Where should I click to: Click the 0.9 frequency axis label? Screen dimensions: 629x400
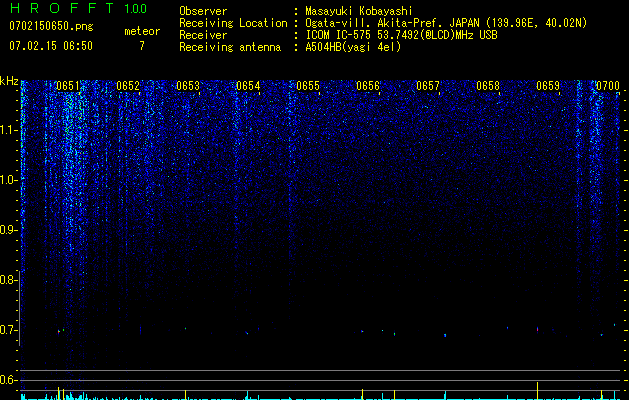pyautogui.click(x=8, y=230)
